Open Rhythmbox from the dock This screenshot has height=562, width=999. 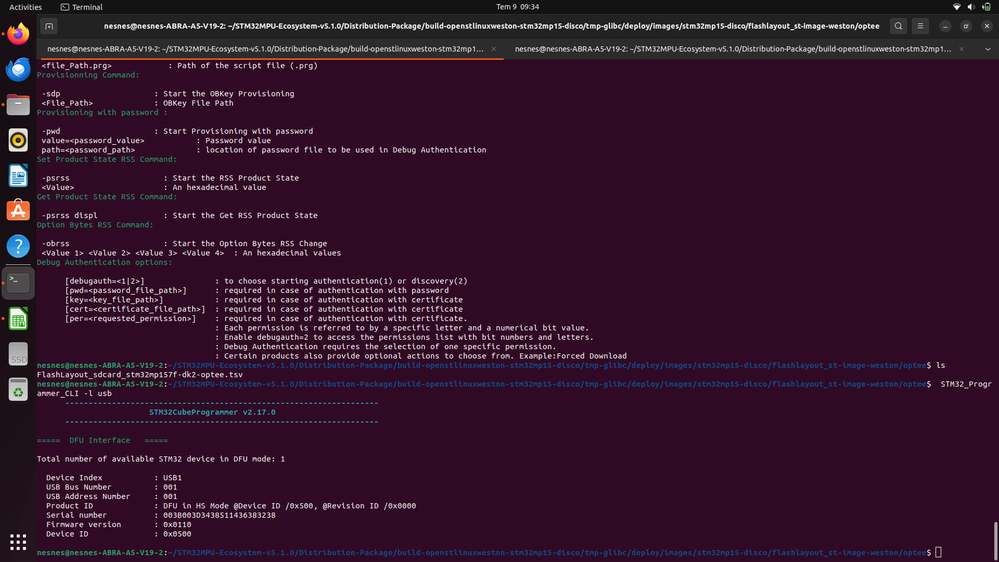tap(18, 140)
